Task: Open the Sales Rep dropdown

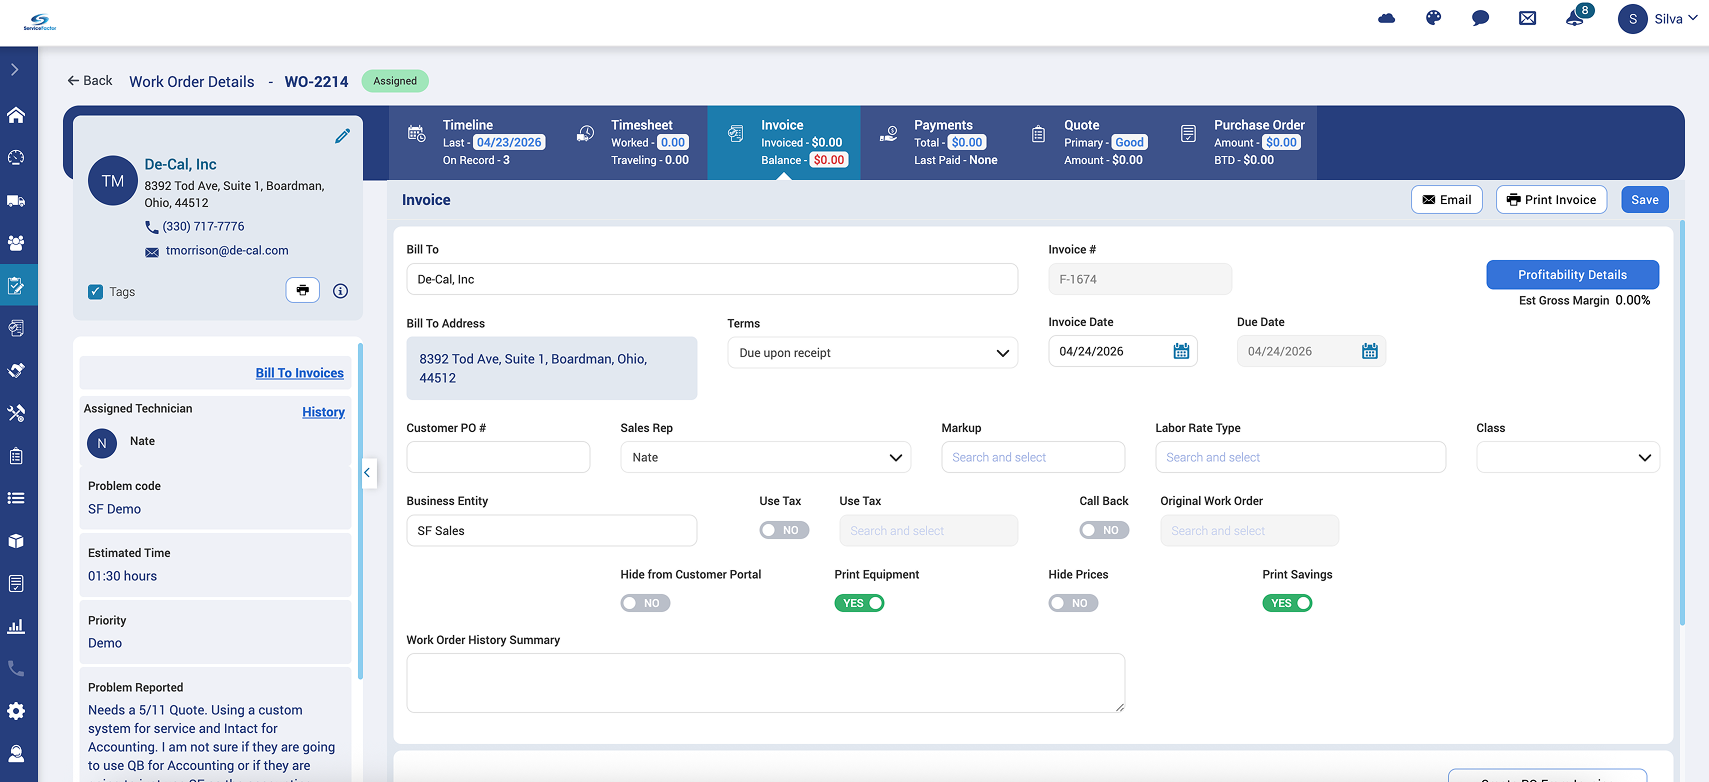Action: [x=765, y=457]
